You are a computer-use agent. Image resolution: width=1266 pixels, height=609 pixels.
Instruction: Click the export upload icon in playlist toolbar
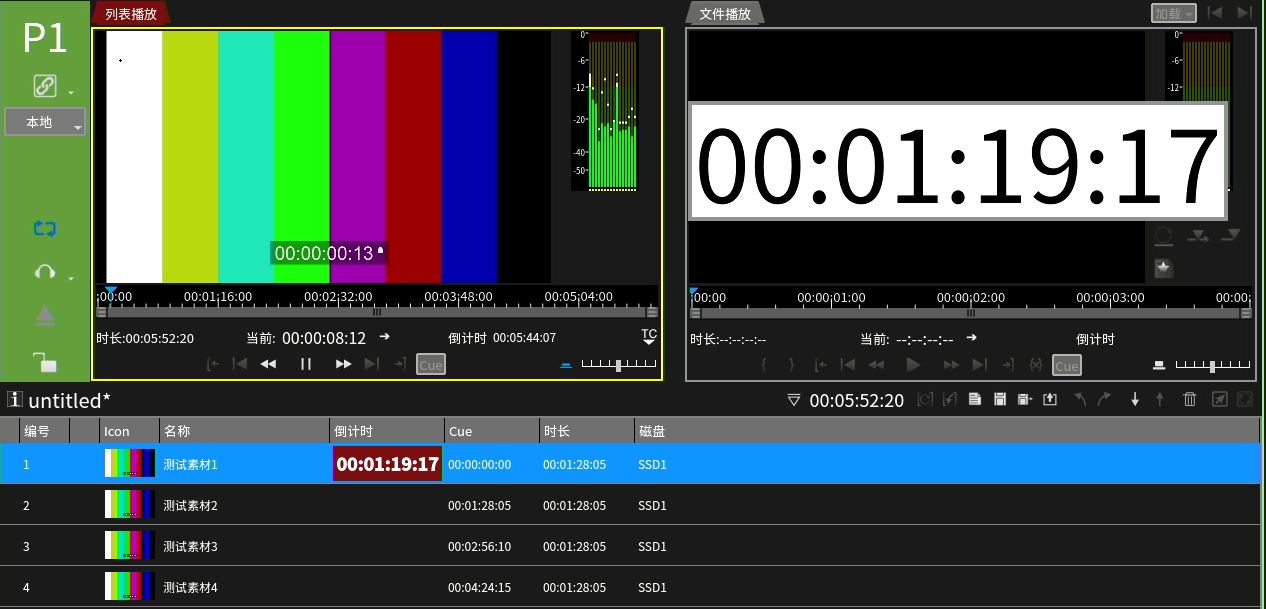[1050, 400]
